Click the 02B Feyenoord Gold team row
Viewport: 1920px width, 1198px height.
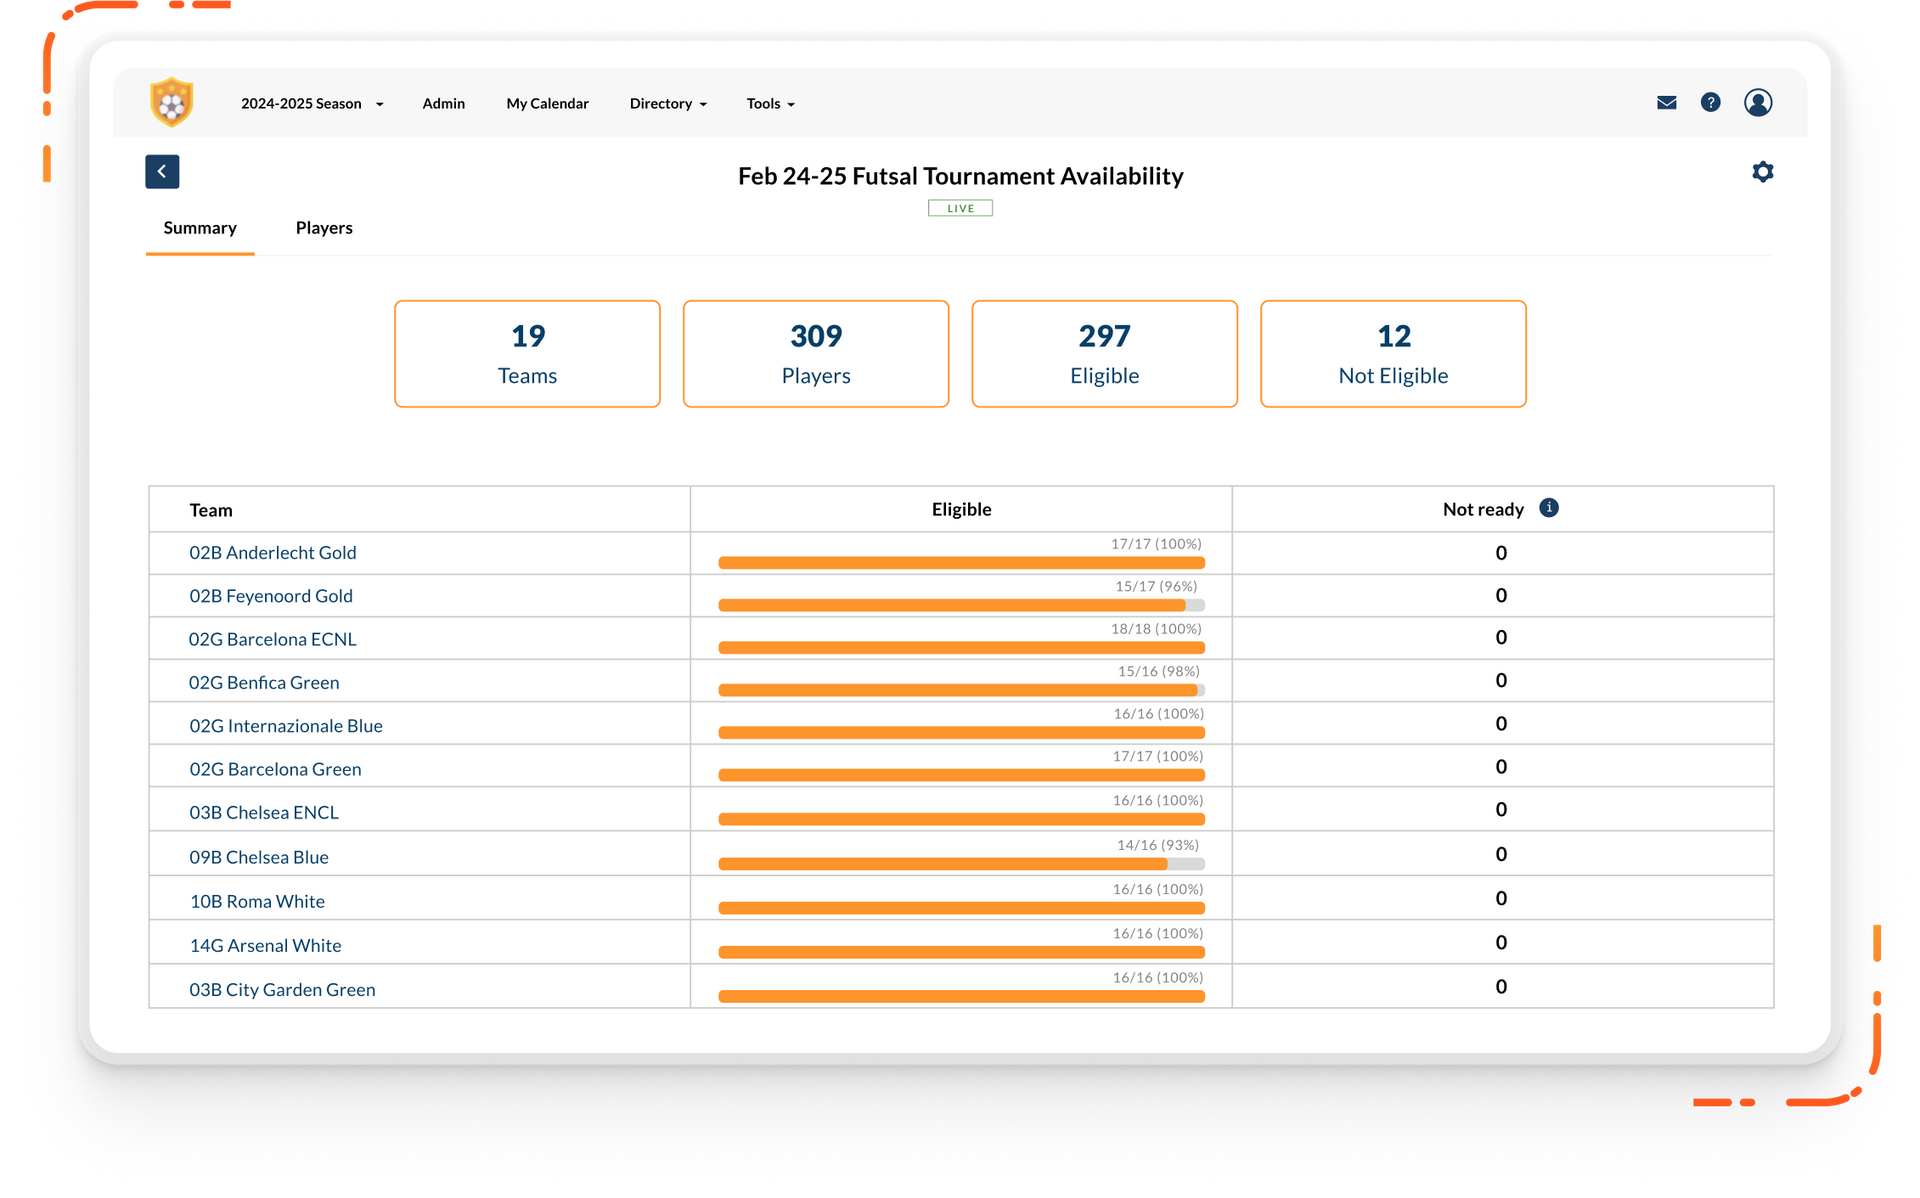click(271, 595)
